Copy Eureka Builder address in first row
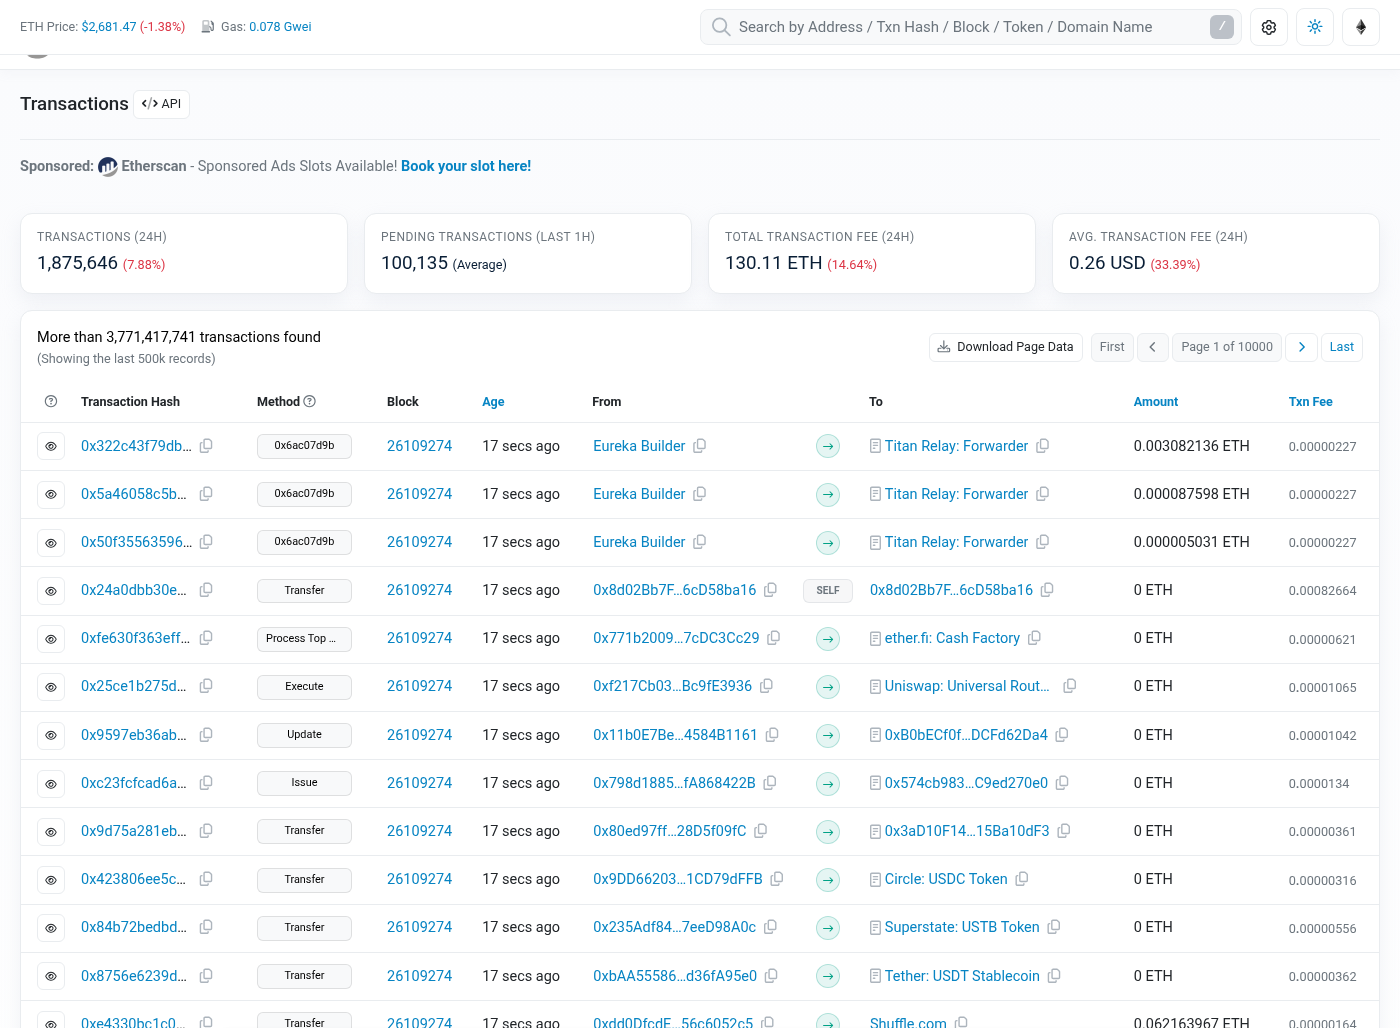Image resolution: width=1400 pixels, height=1028 pixels. coord(700,446)
